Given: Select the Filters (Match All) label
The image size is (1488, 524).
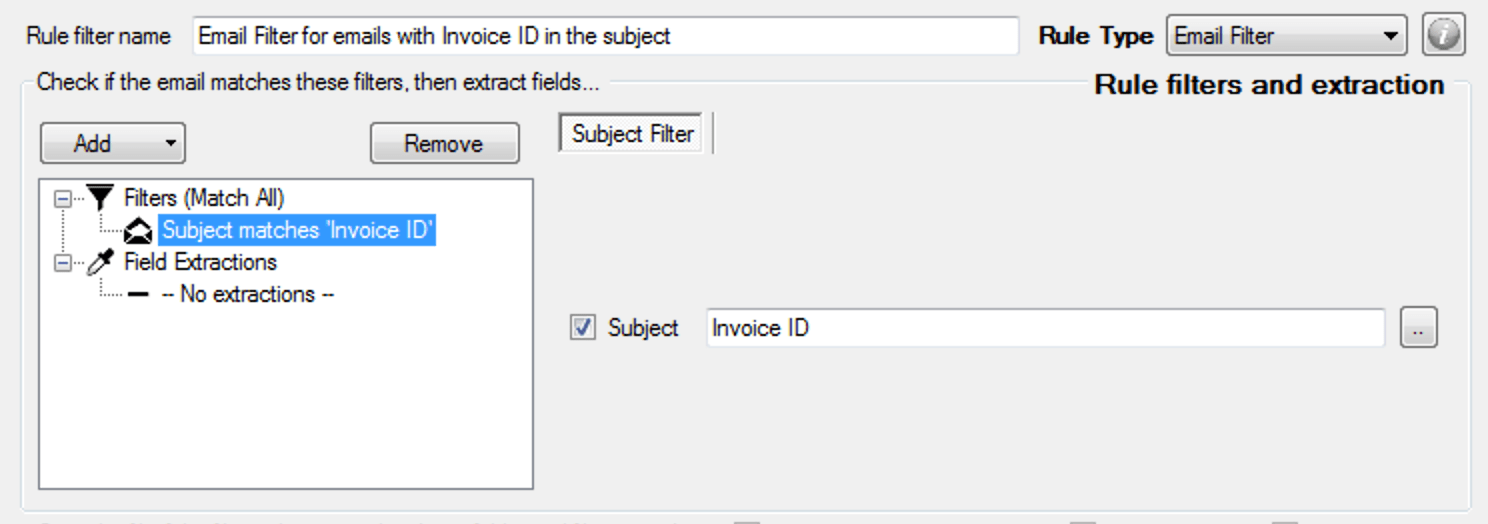Looking at the screenshot, I should coord(204,199).
